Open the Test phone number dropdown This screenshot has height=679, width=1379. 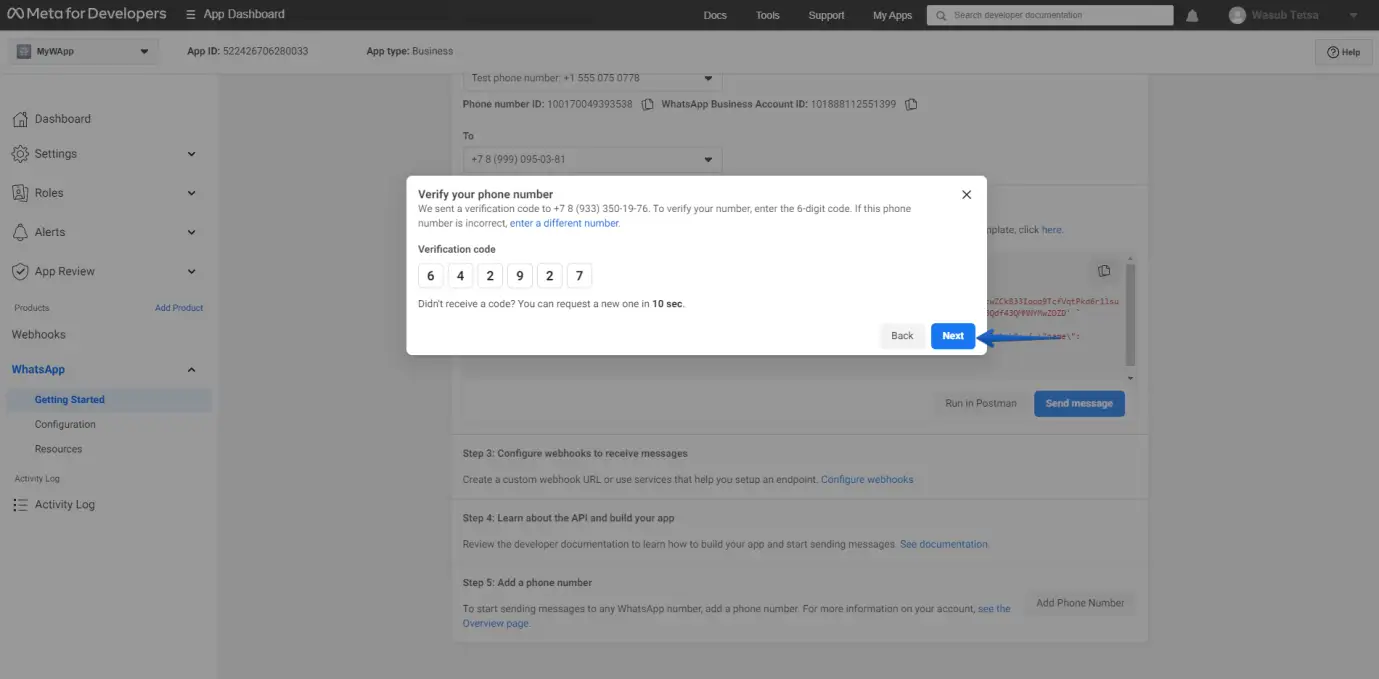(592, 78)
